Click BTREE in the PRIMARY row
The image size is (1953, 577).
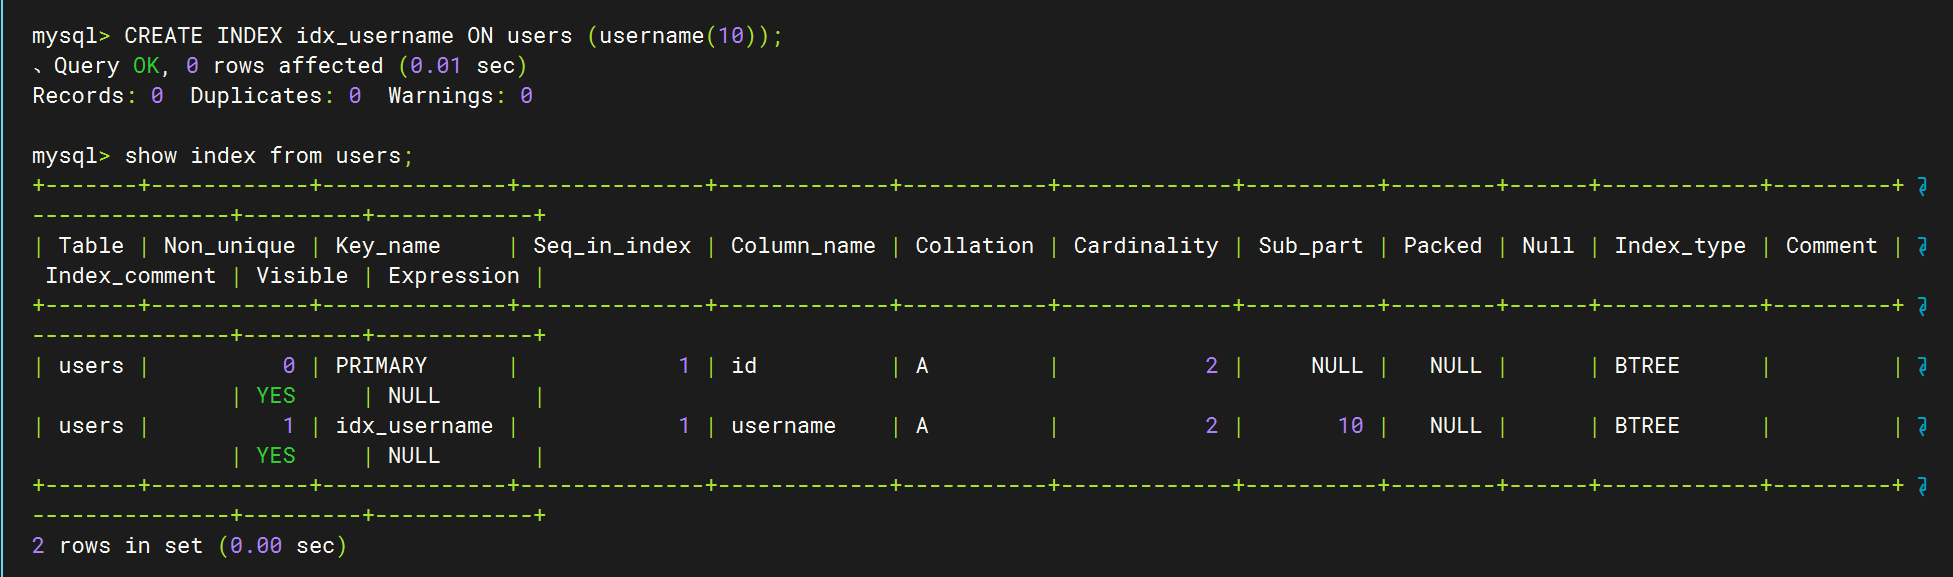tap(1647, 366)
